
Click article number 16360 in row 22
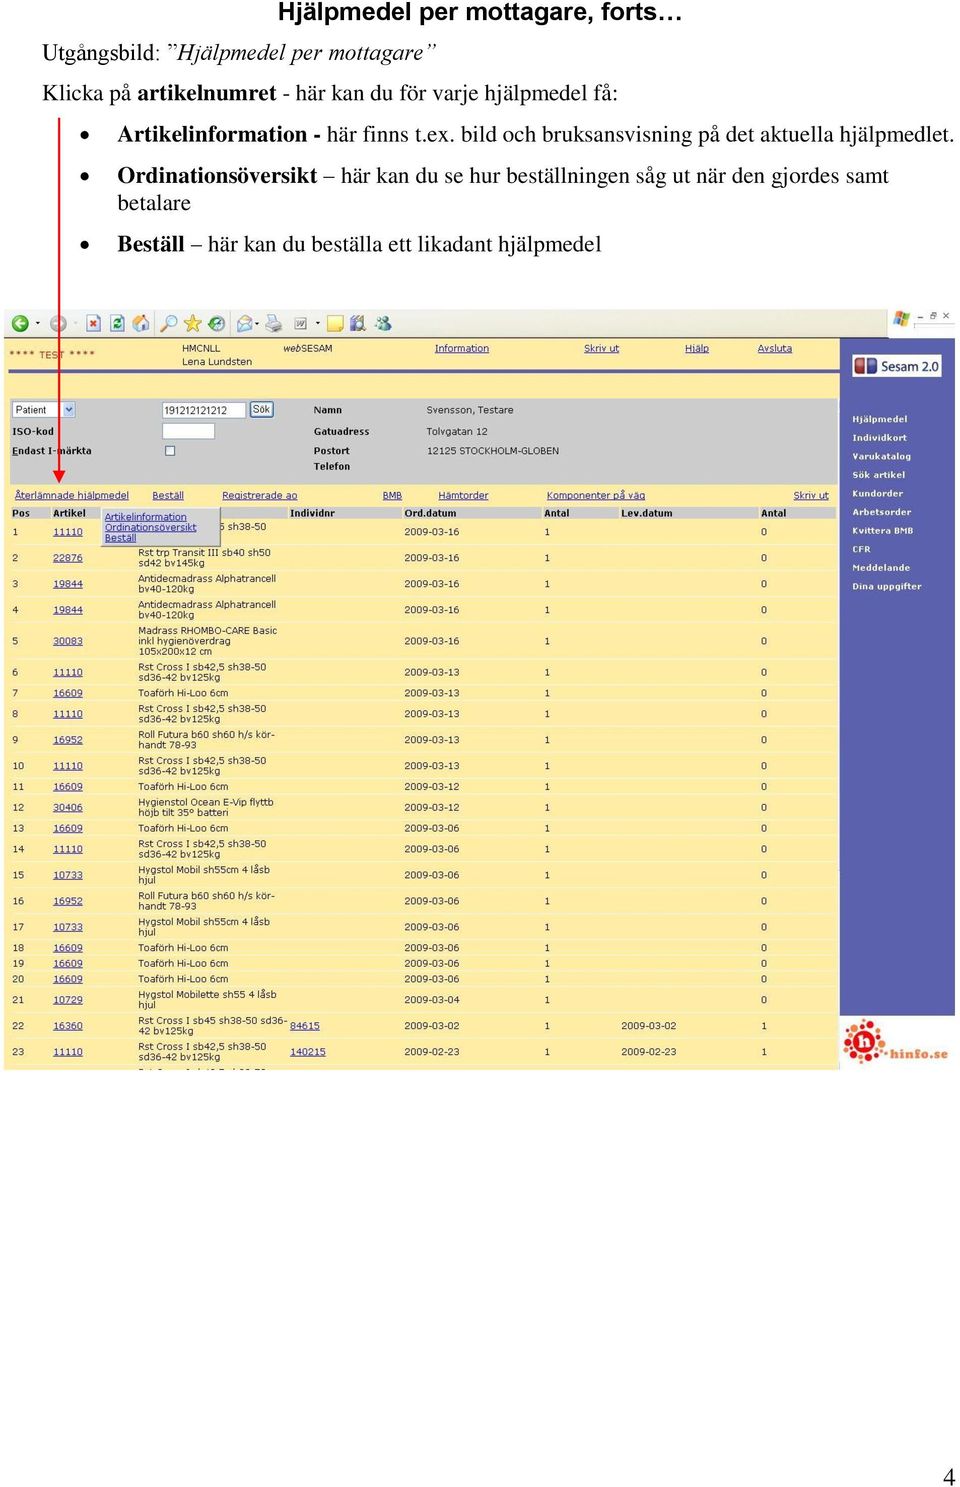coord(68,1026)
